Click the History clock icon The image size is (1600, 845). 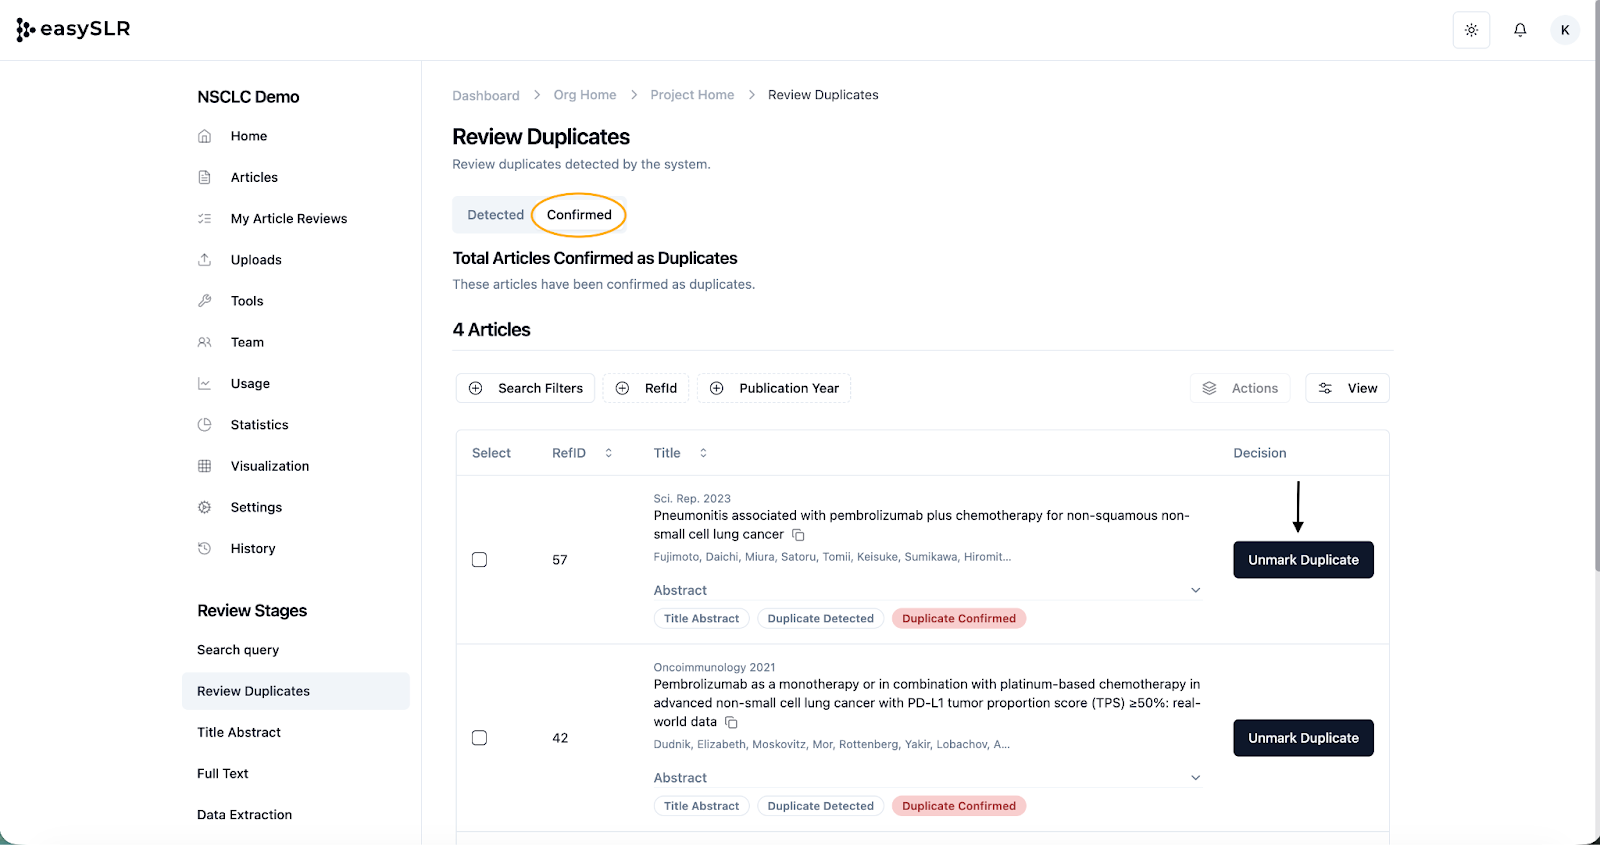pos(205,549)
